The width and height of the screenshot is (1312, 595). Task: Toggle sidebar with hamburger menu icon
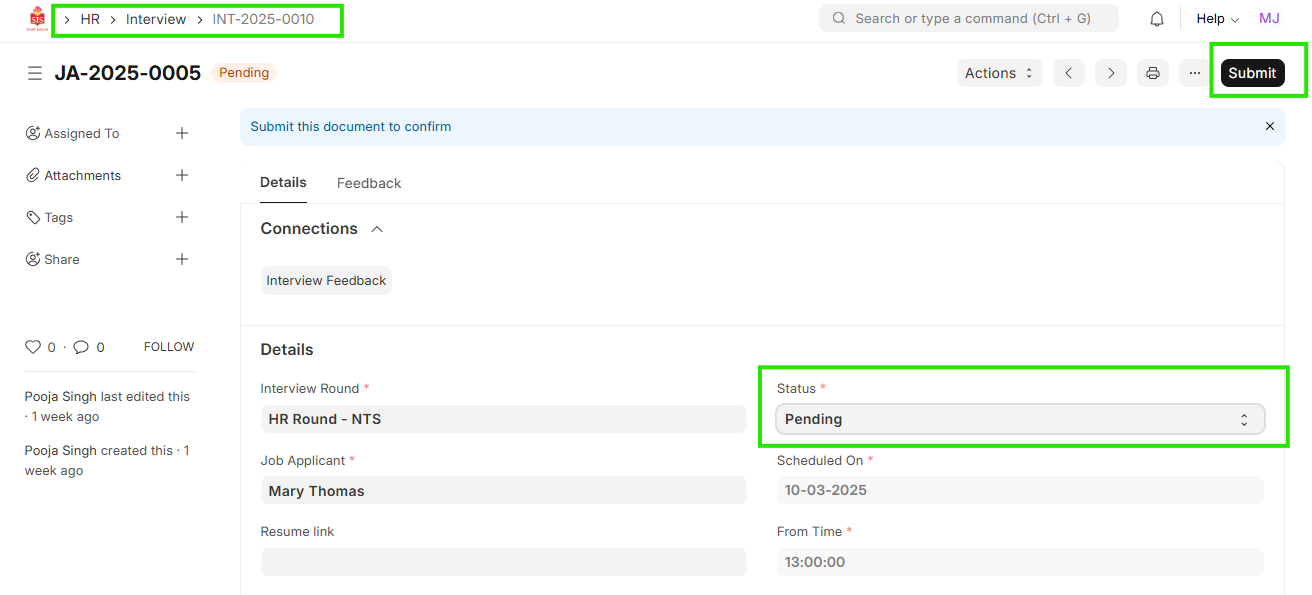tap(35, 73)
